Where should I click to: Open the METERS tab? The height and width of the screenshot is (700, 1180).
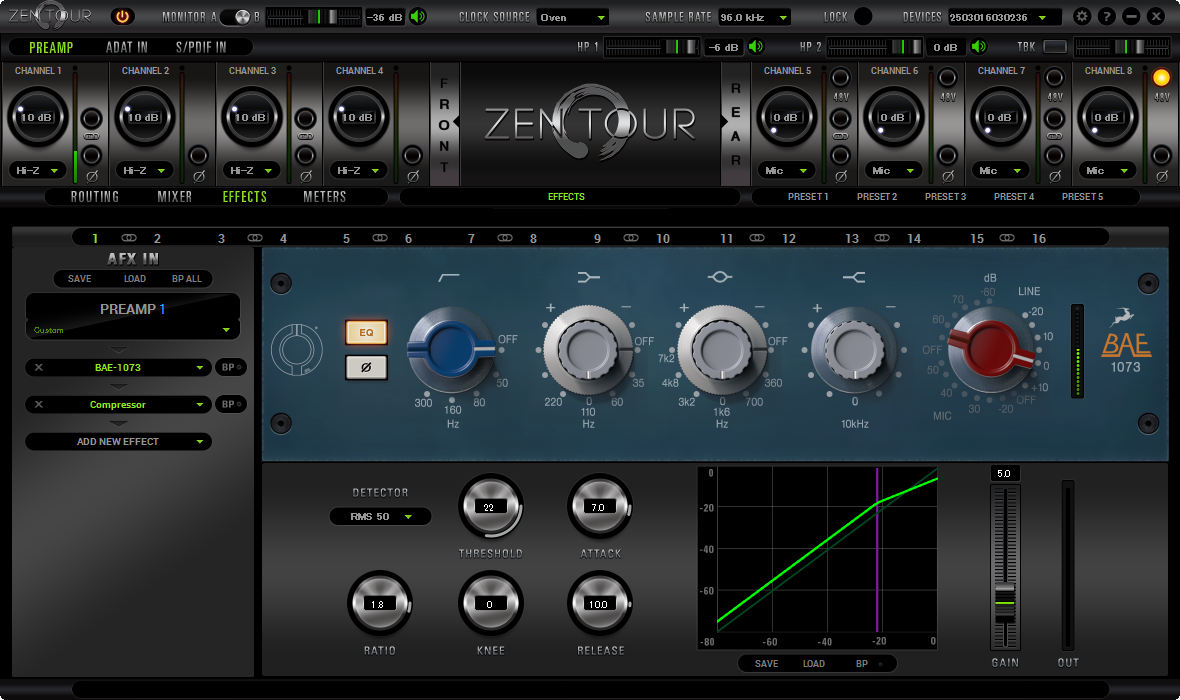point(324,196)
